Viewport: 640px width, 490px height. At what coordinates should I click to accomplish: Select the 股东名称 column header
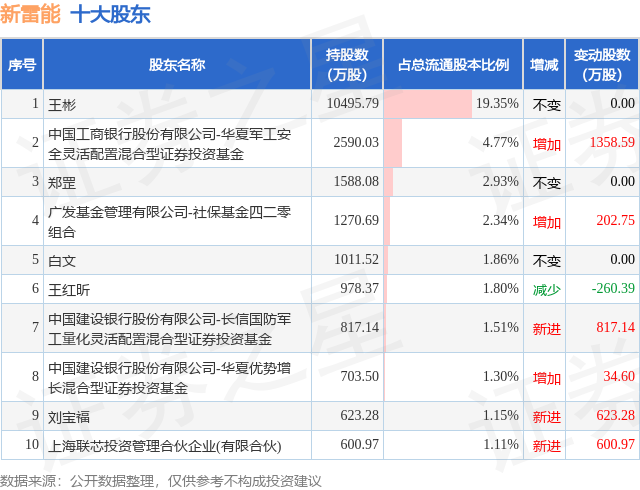tap(177, 65)
